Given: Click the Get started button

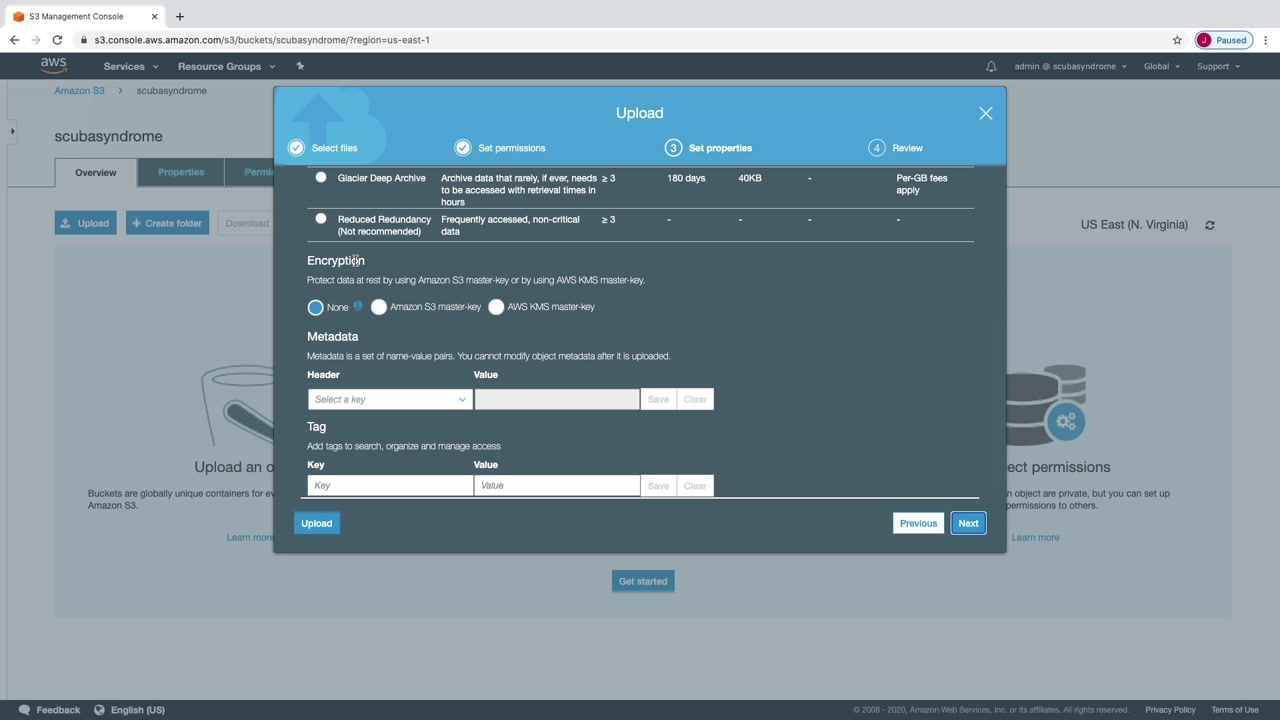Looking at the screenshot, I should pos(643,581).
